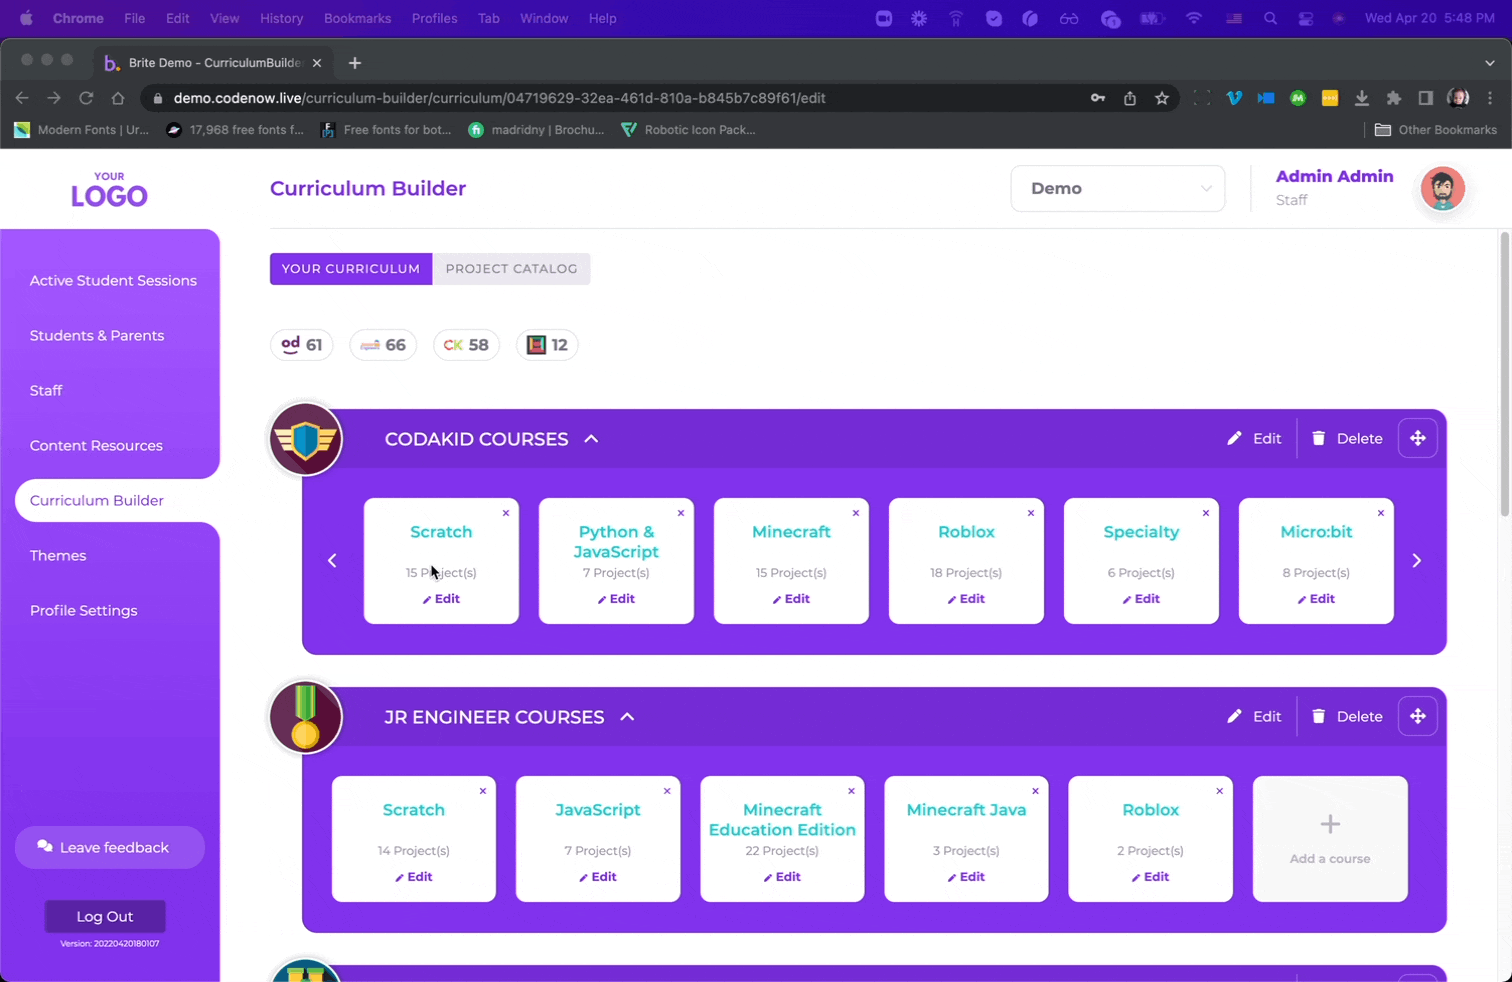Switch to the Project Catalog tab
The image size is (1512, 982).
(x=511, y=268)
